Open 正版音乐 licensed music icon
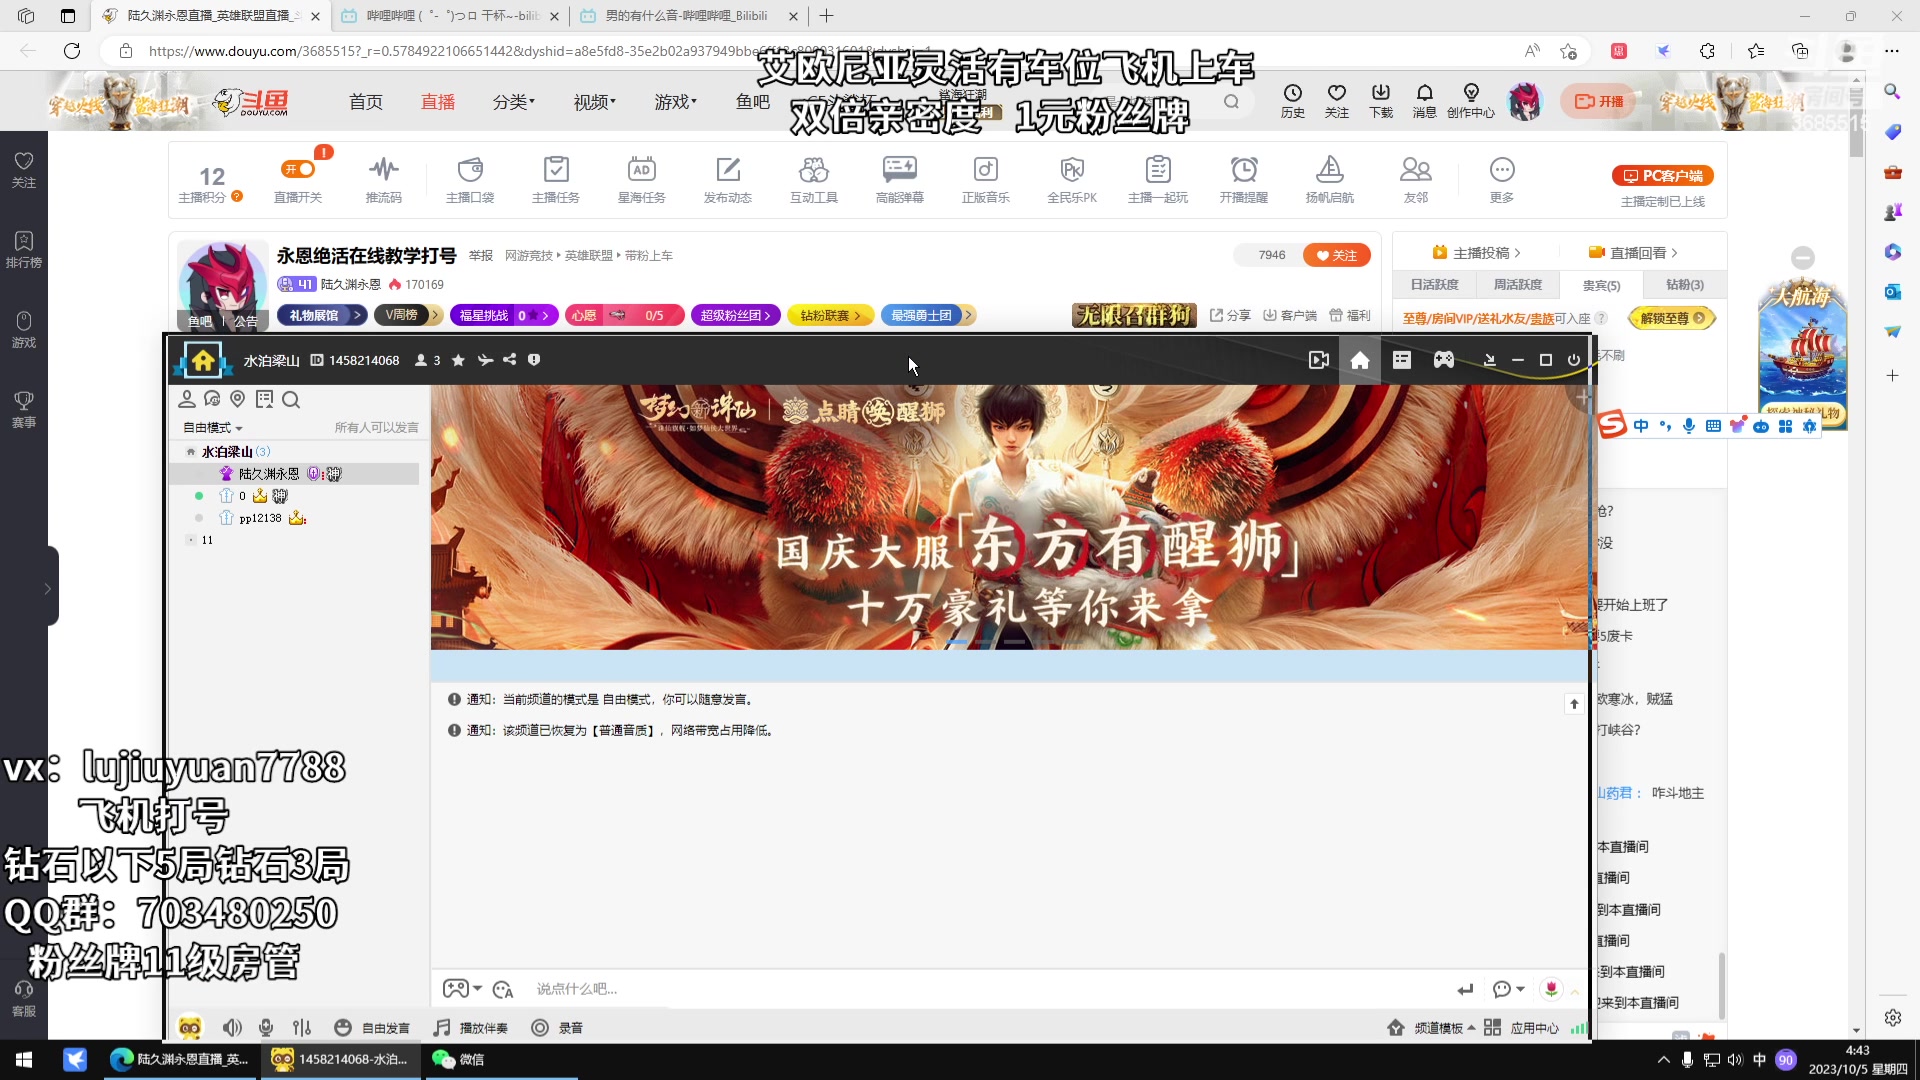Viewport: 1920px width, 1080px height. tap(986, 180)
